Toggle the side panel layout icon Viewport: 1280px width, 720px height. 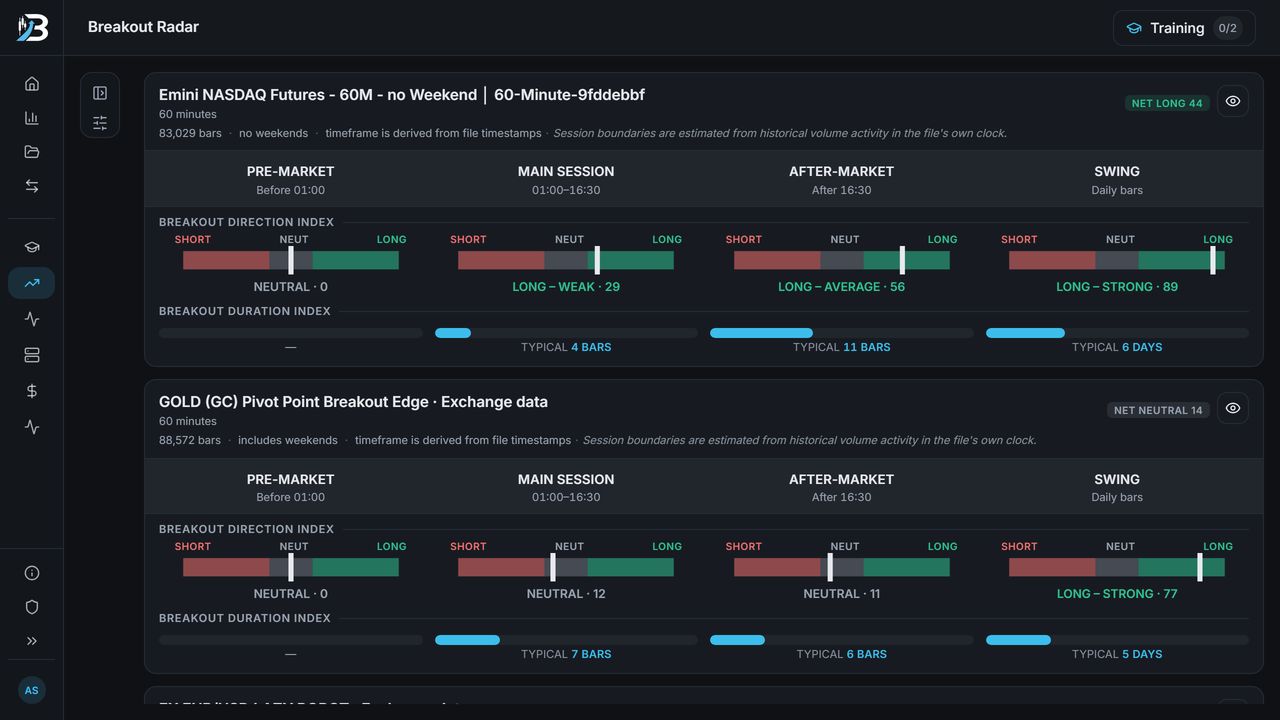click(x=100, y=93)
